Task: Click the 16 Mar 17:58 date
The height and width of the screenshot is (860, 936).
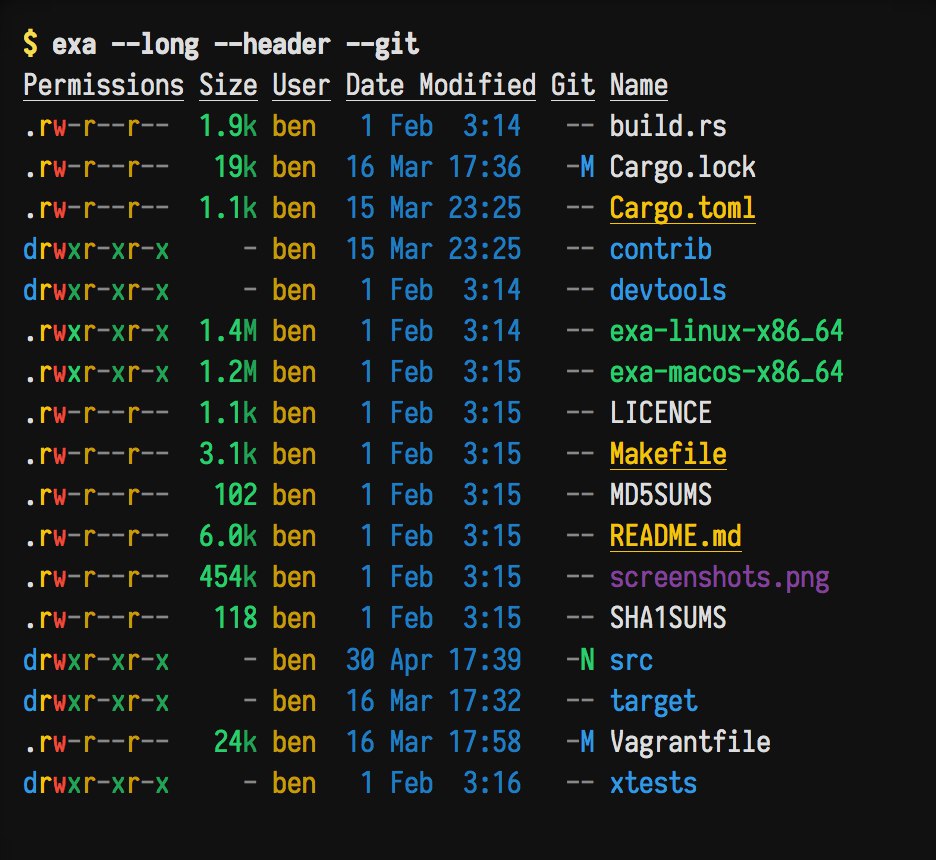Action: tap(433, 742)
